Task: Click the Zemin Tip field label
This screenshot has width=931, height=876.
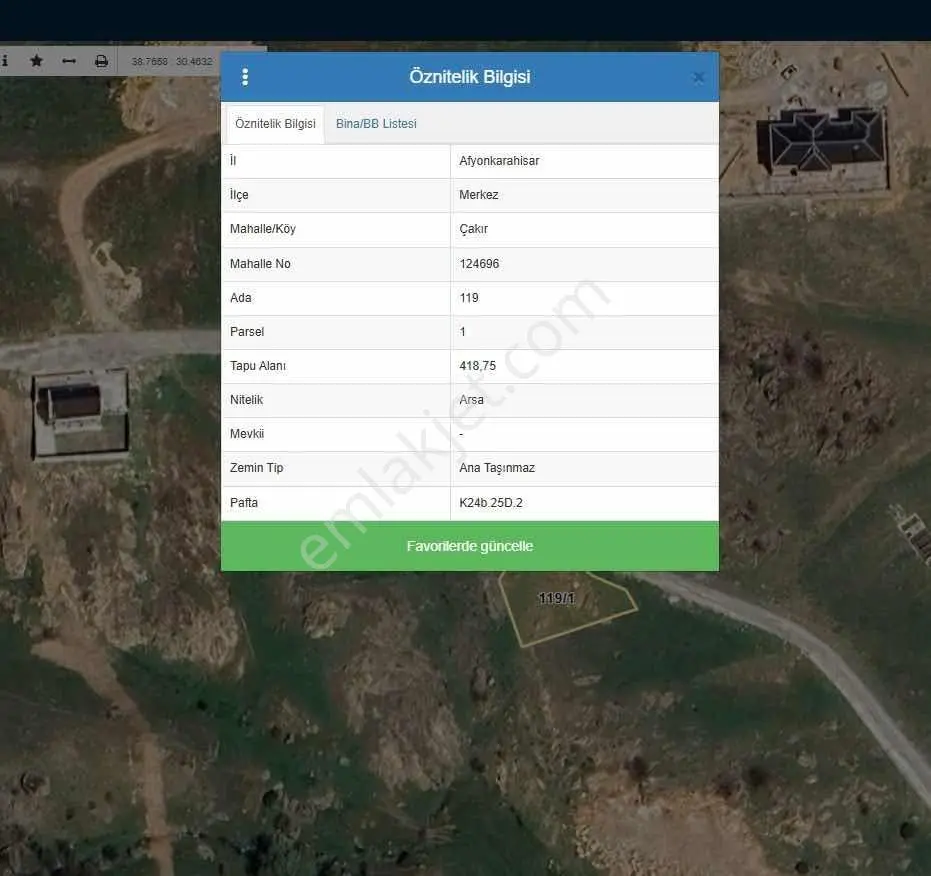Action: (256, 468)
